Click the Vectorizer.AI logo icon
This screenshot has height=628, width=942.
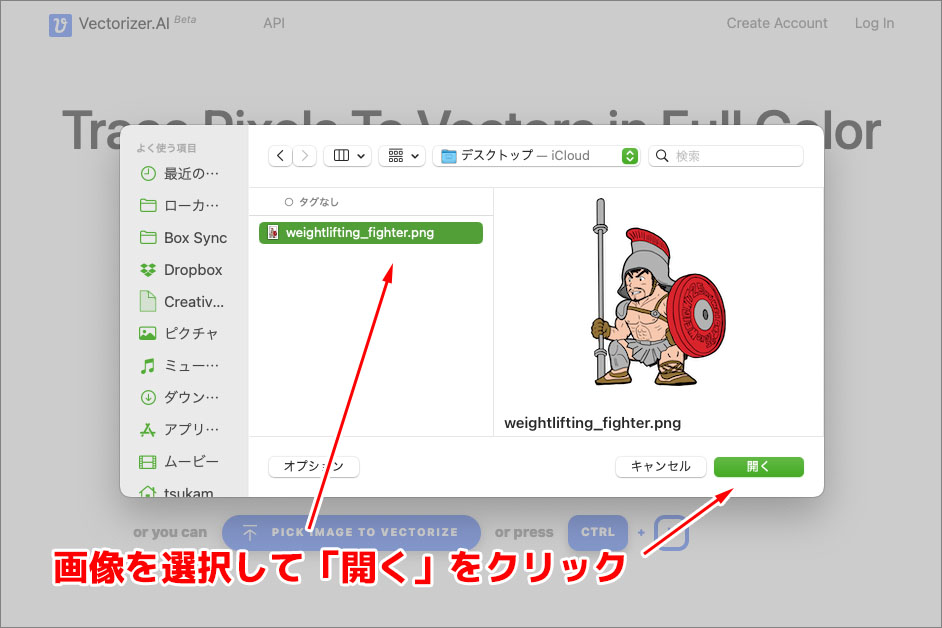tap(59, 23)
